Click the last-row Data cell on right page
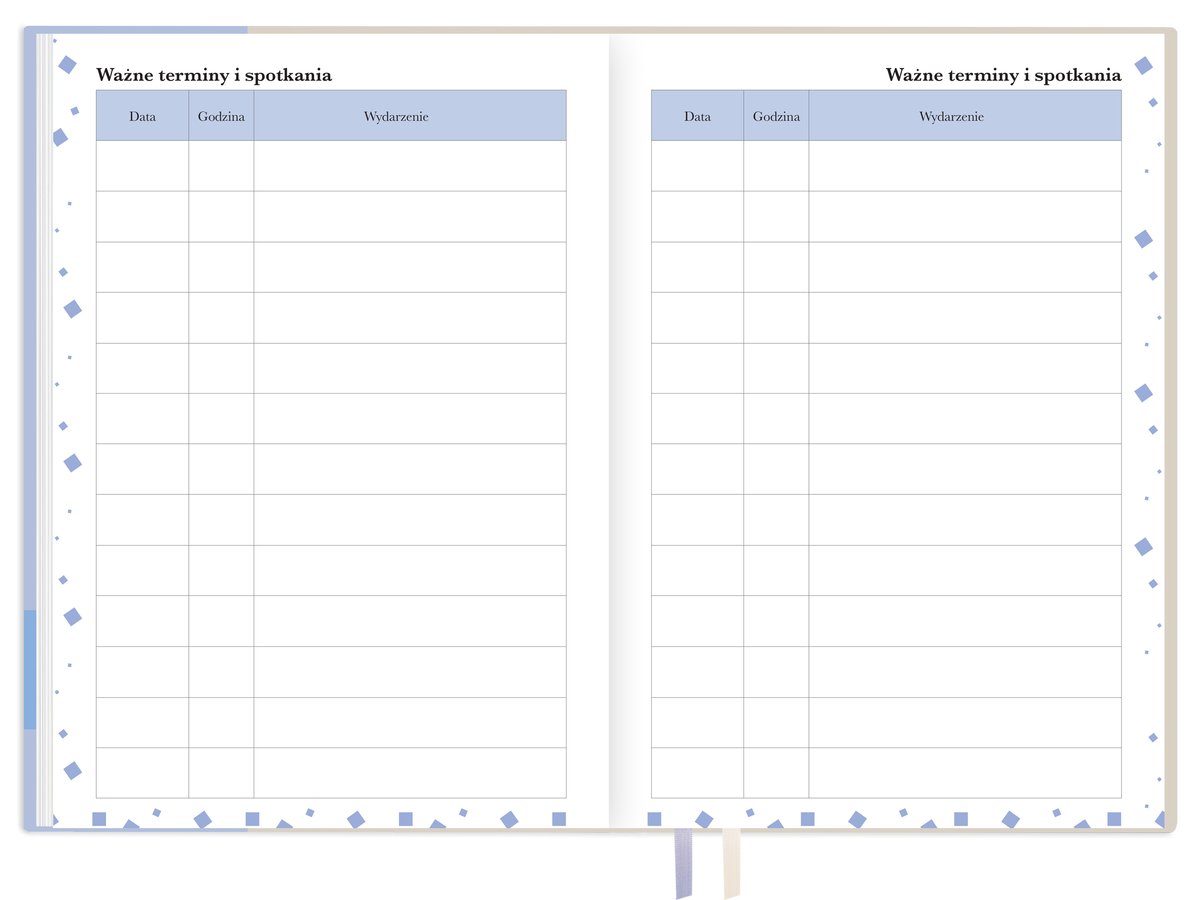 point(697,773)
